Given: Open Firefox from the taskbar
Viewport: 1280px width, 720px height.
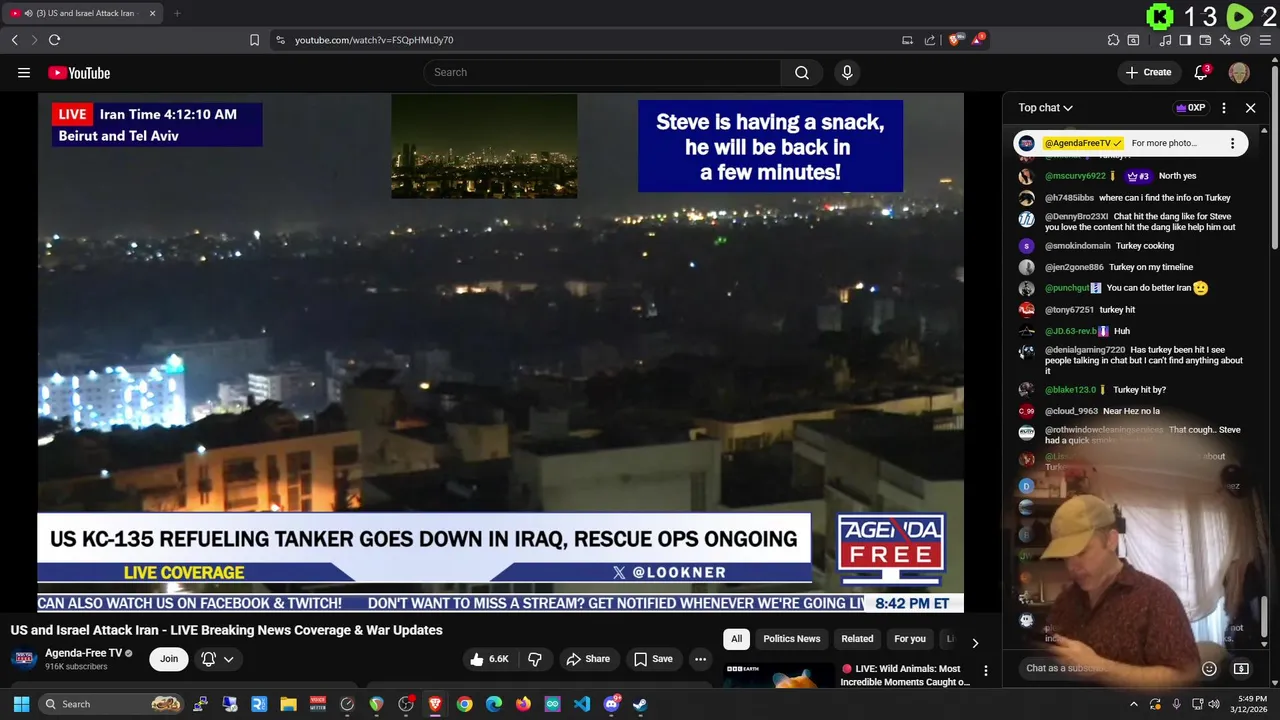Looking at the screenshot, I should click(523, 704).
